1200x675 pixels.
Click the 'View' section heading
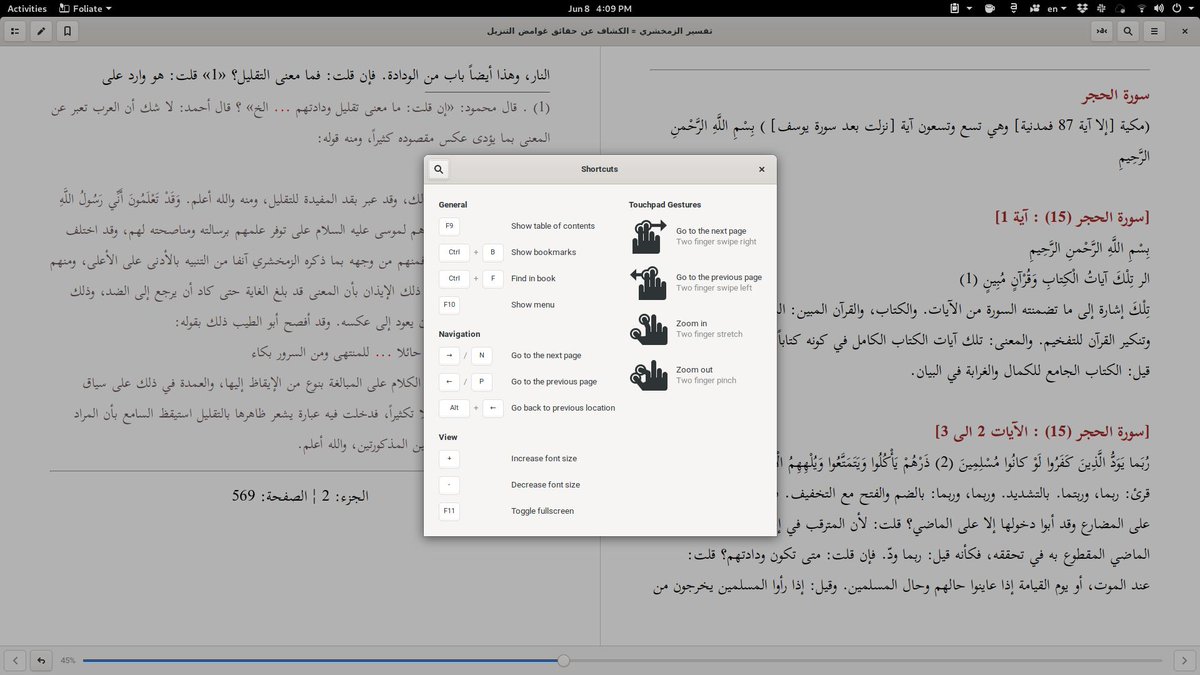tap(448, 437)
